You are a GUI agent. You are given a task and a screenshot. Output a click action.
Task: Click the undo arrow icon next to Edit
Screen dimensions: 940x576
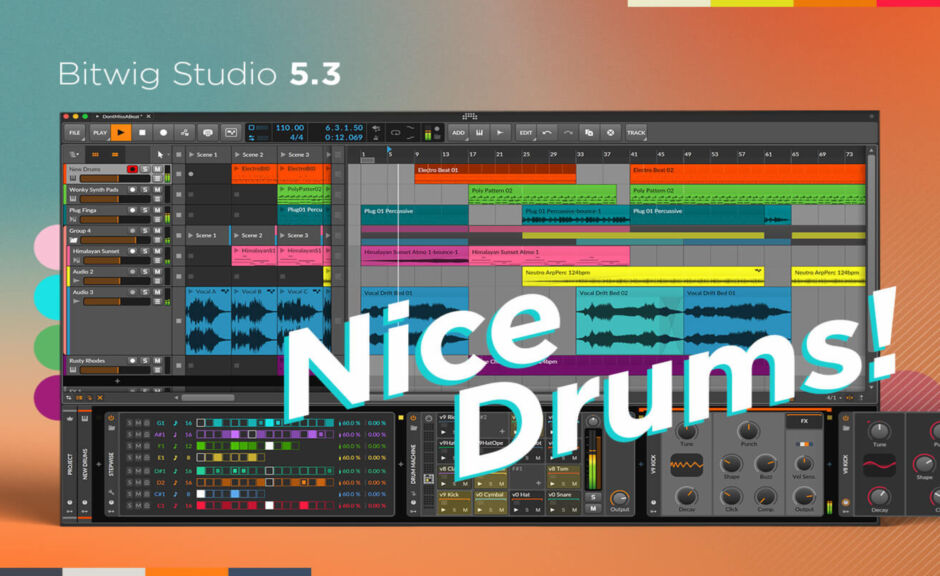click(x=547, y=131)
